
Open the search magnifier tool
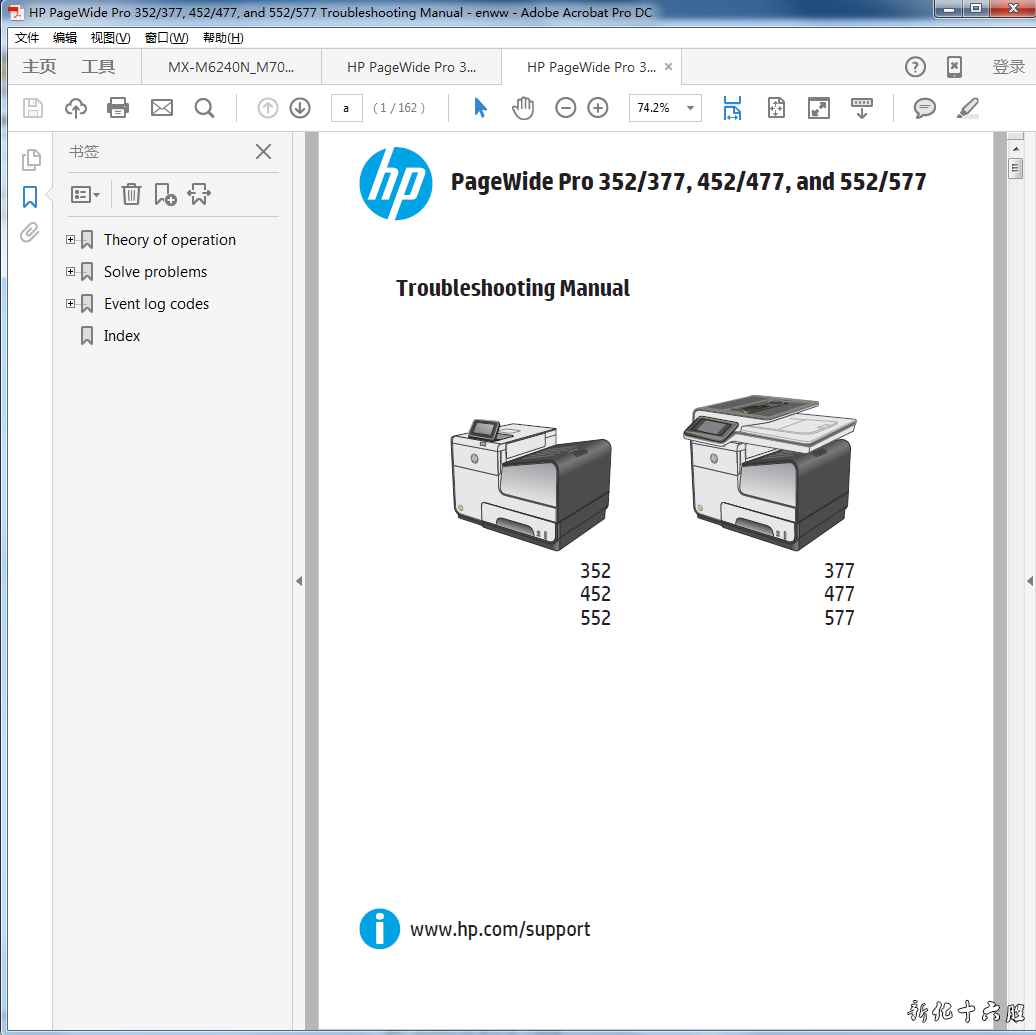click(204, 108)
